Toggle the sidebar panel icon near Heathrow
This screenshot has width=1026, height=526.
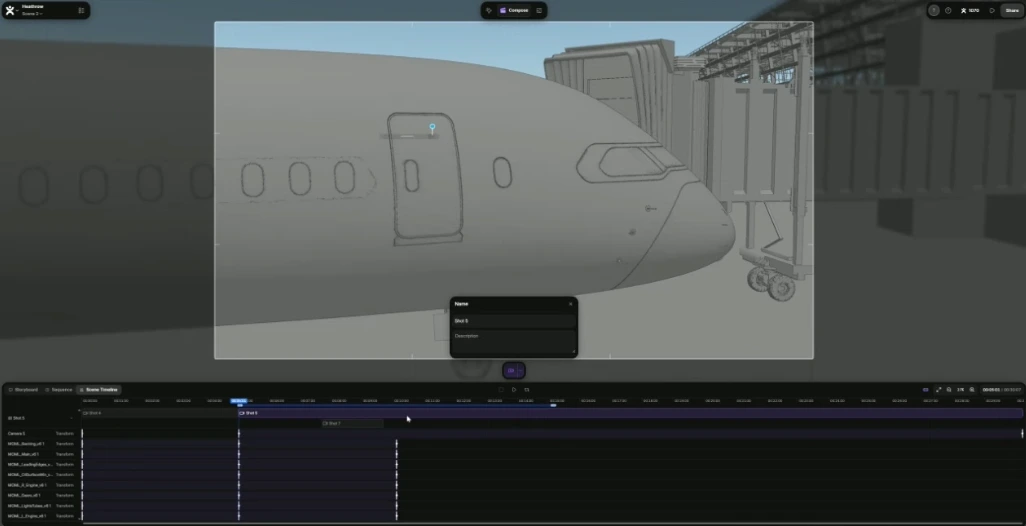[81, 10]
